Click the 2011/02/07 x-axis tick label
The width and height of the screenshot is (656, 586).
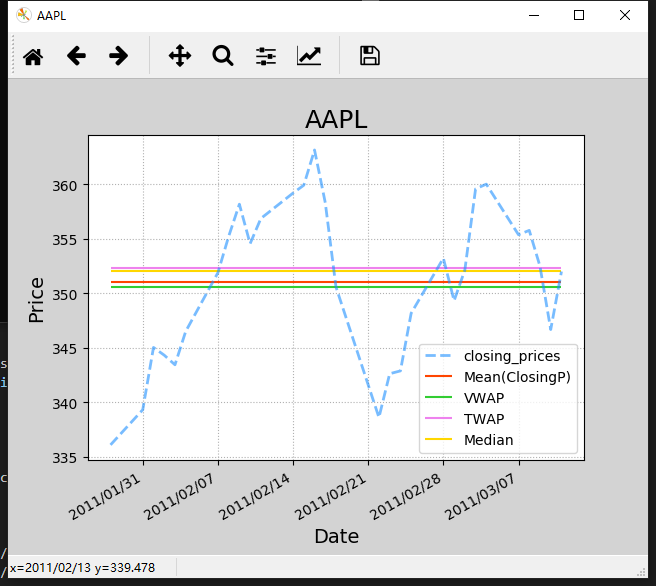179,497
